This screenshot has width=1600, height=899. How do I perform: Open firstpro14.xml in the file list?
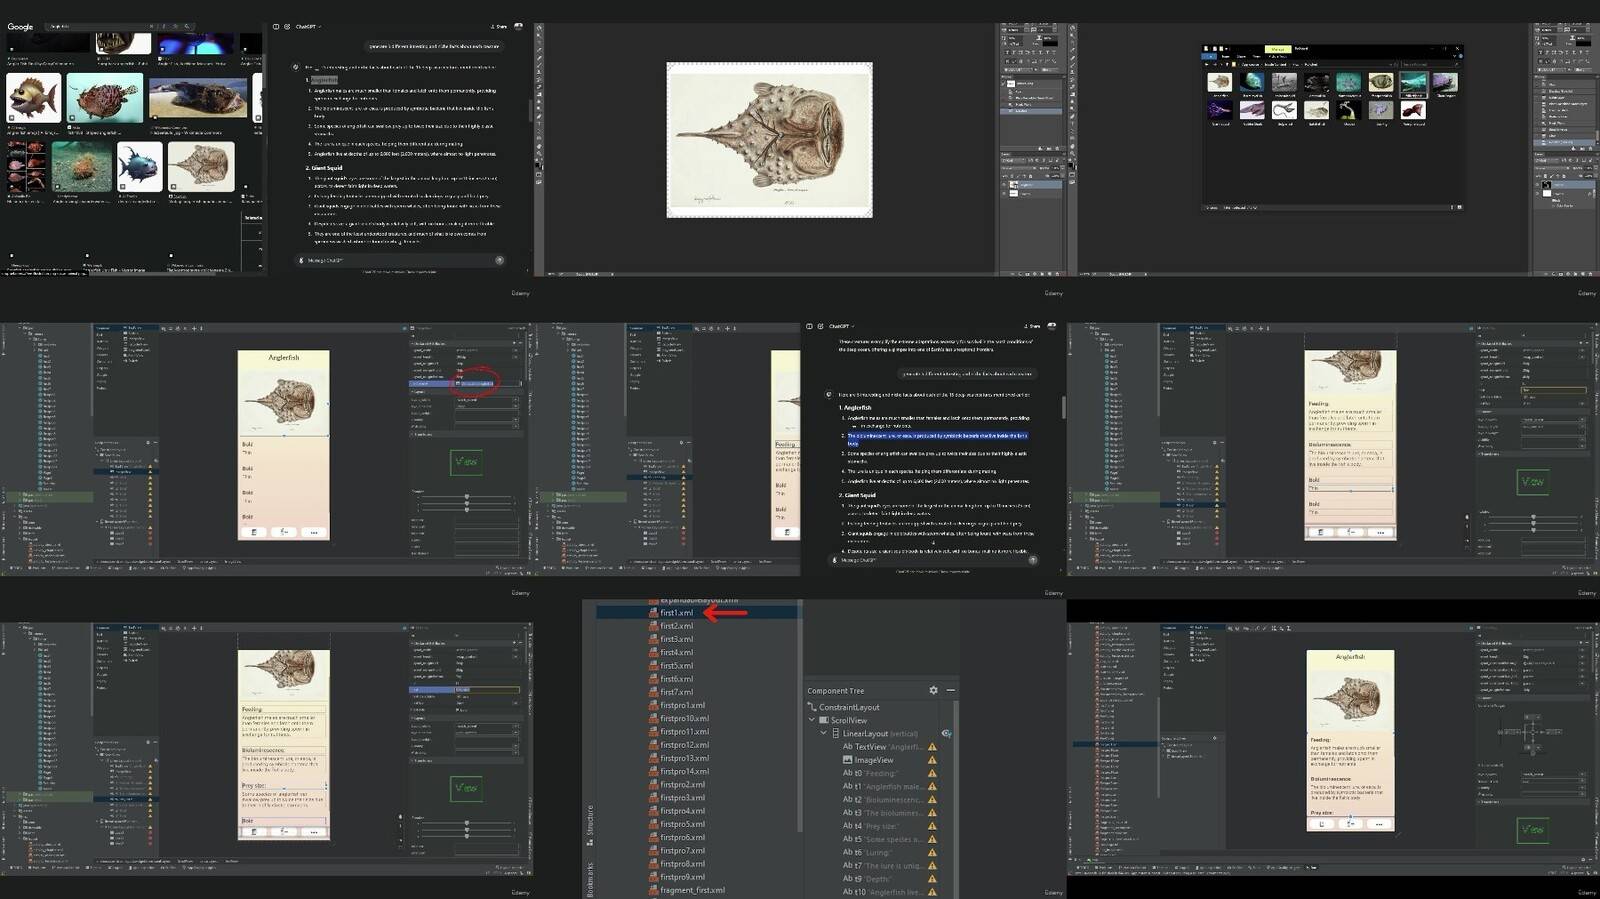[684, 772]
